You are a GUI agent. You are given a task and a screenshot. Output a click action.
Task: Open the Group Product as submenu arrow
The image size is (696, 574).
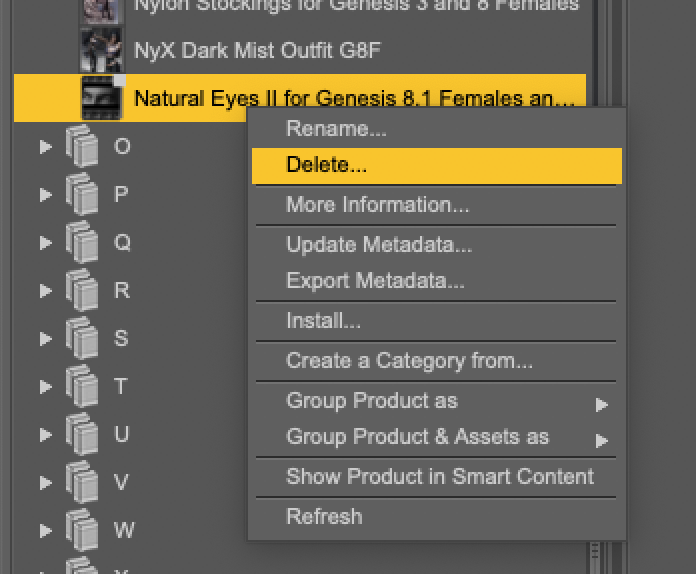601,405
